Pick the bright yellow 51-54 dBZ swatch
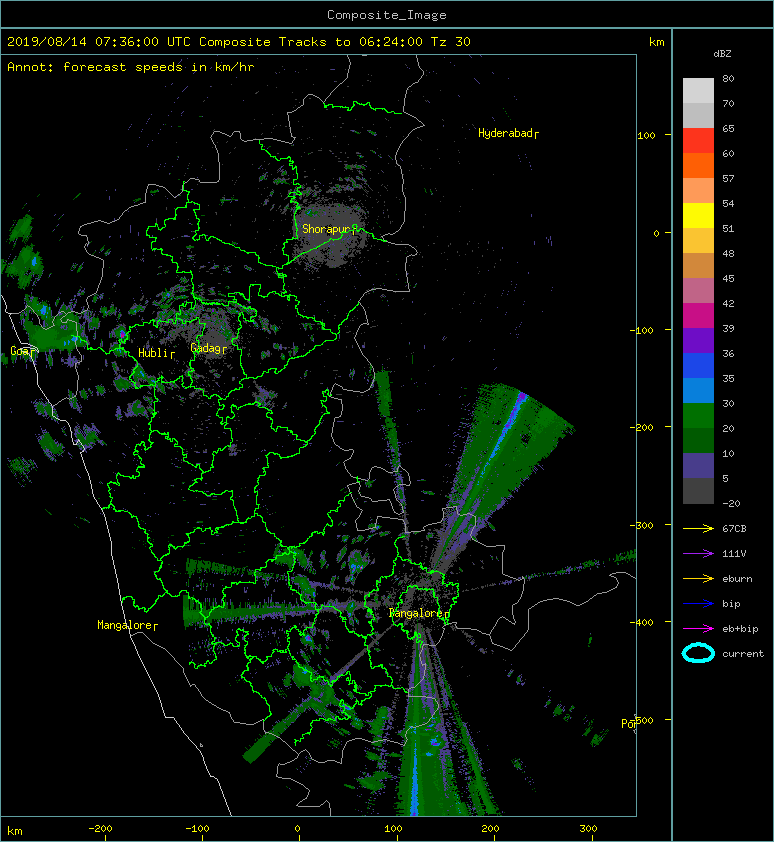The height and width of the screenshot is (842, 774). point(698,215)
